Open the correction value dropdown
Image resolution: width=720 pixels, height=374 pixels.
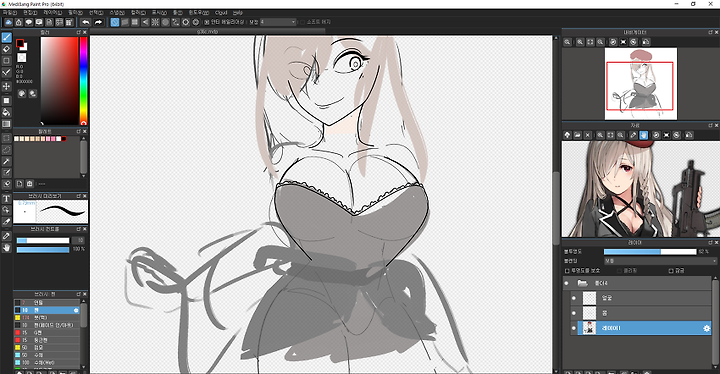coord(278,22)
